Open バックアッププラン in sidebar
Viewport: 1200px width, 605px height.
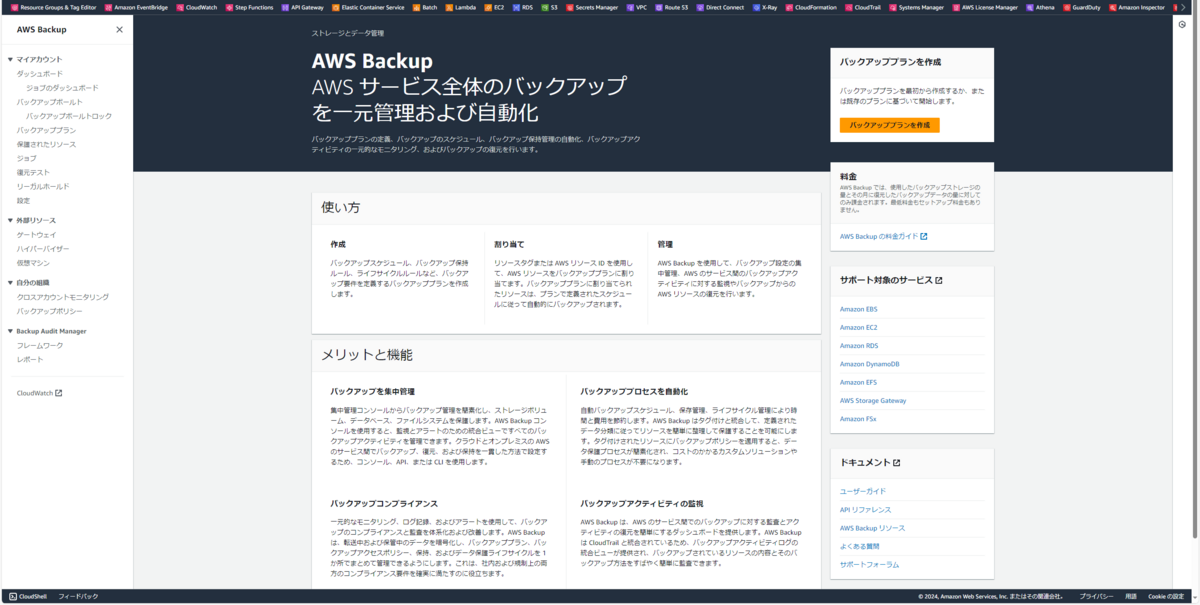click(x=46, y=130)
